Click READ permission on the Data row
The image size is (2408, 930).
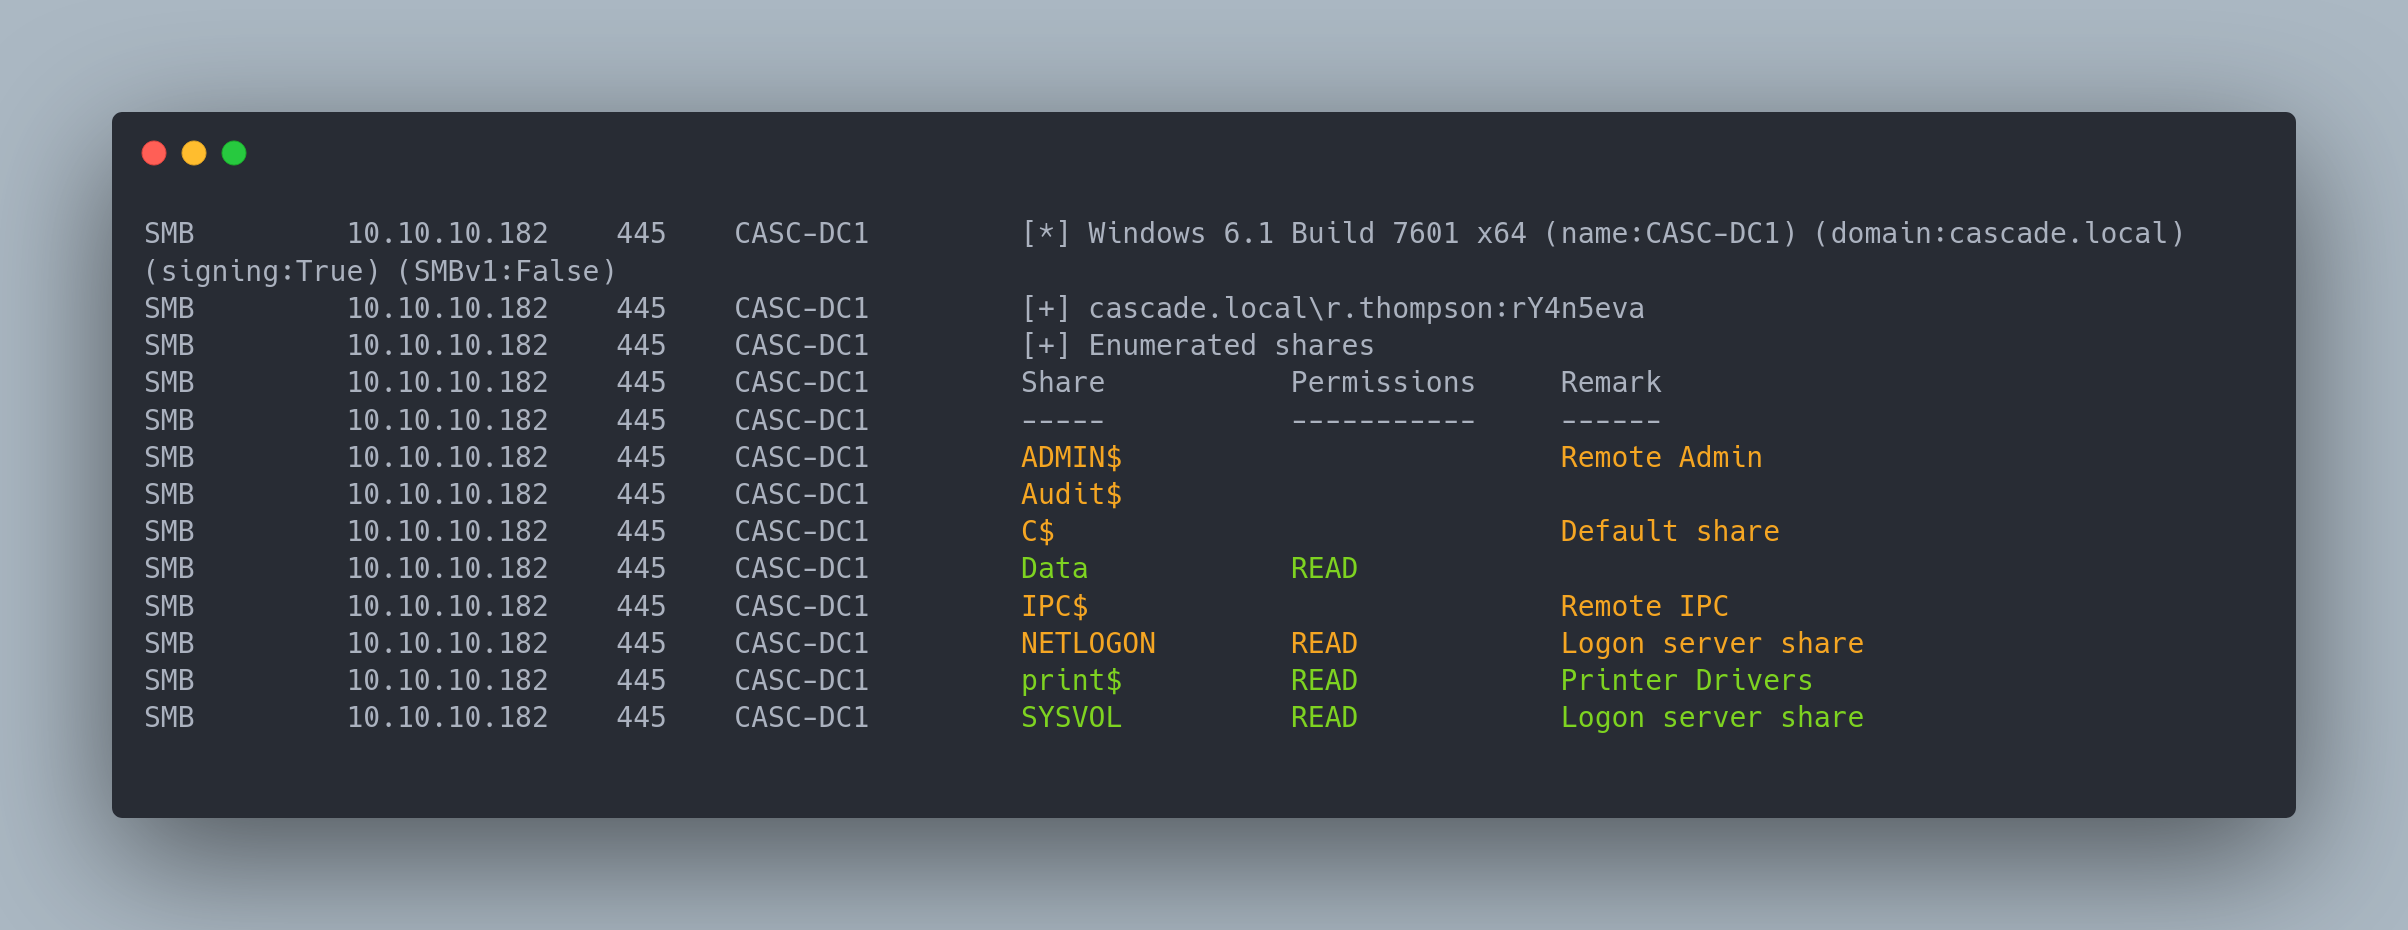point(1324,568)
